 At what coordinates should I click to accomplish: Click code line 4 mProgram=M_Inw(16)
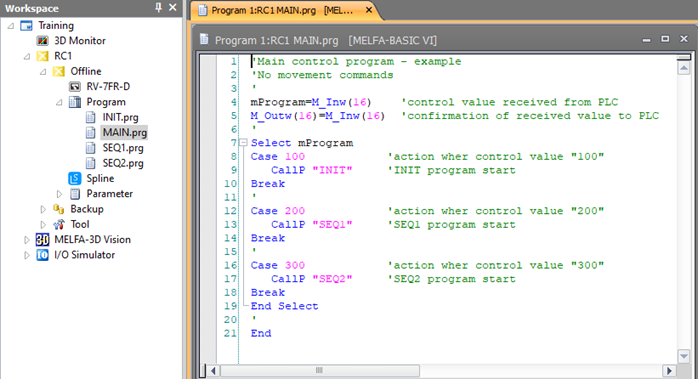[311, 102]
